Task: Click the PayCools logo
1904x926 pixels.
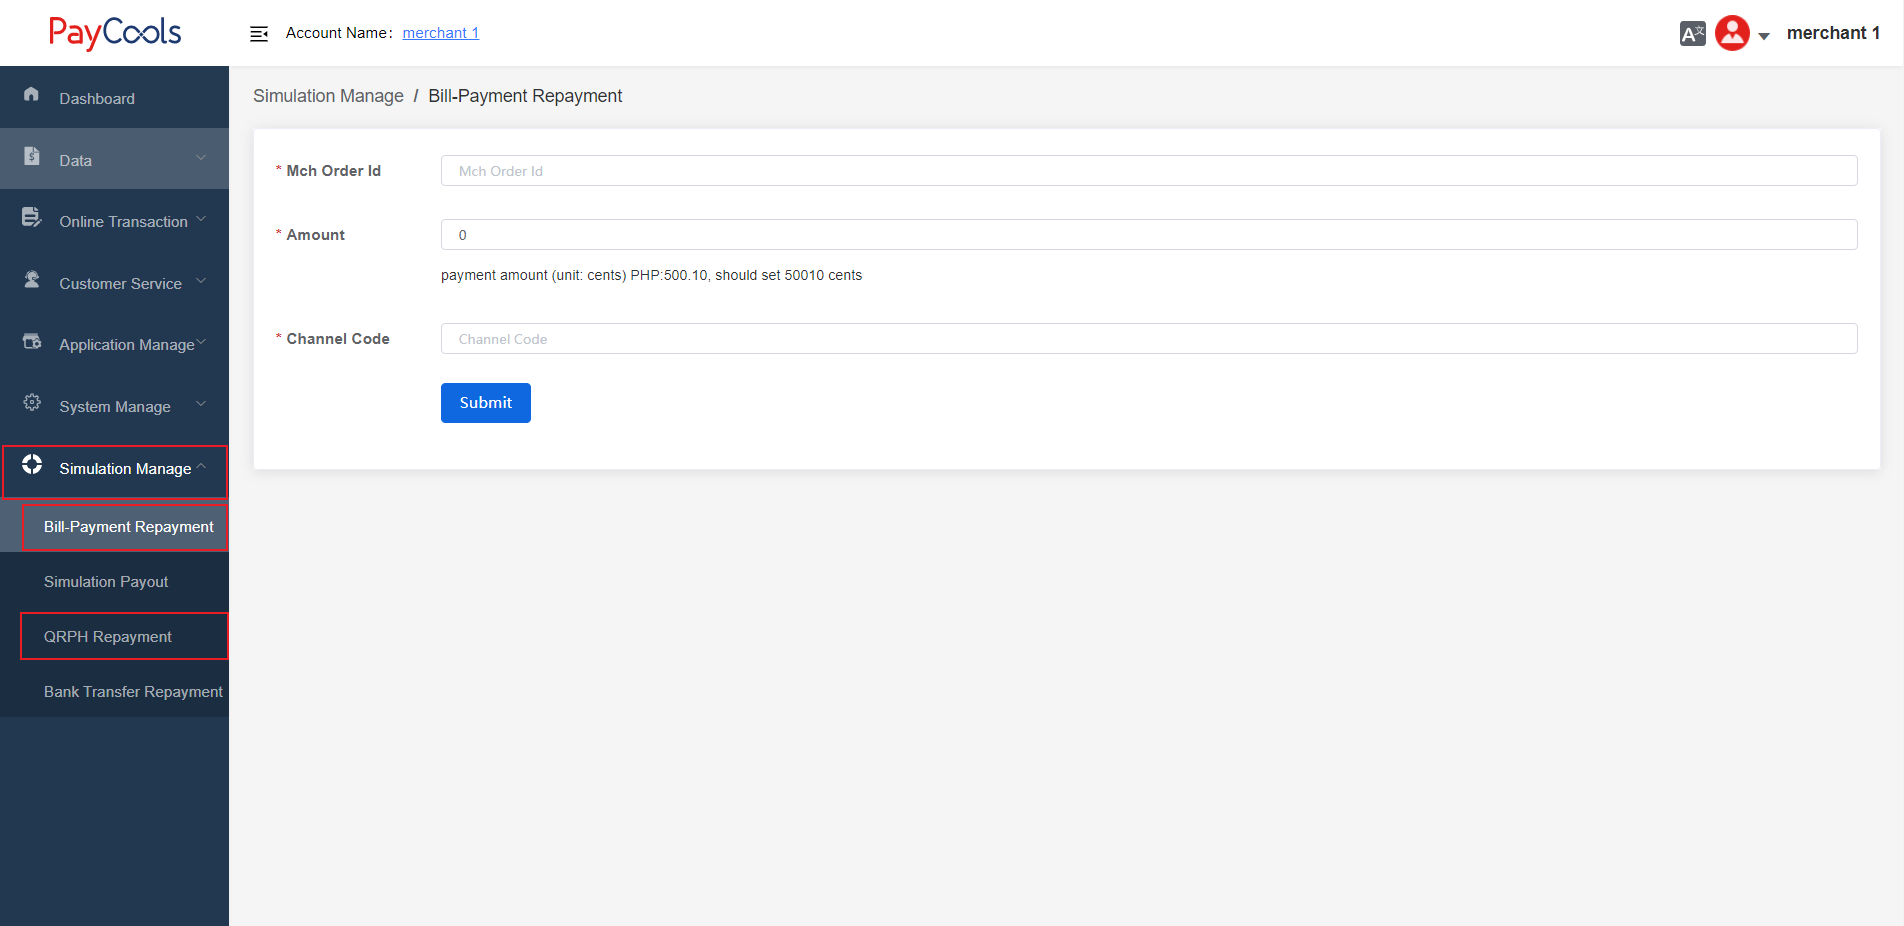Action: (x=115, y=33)
